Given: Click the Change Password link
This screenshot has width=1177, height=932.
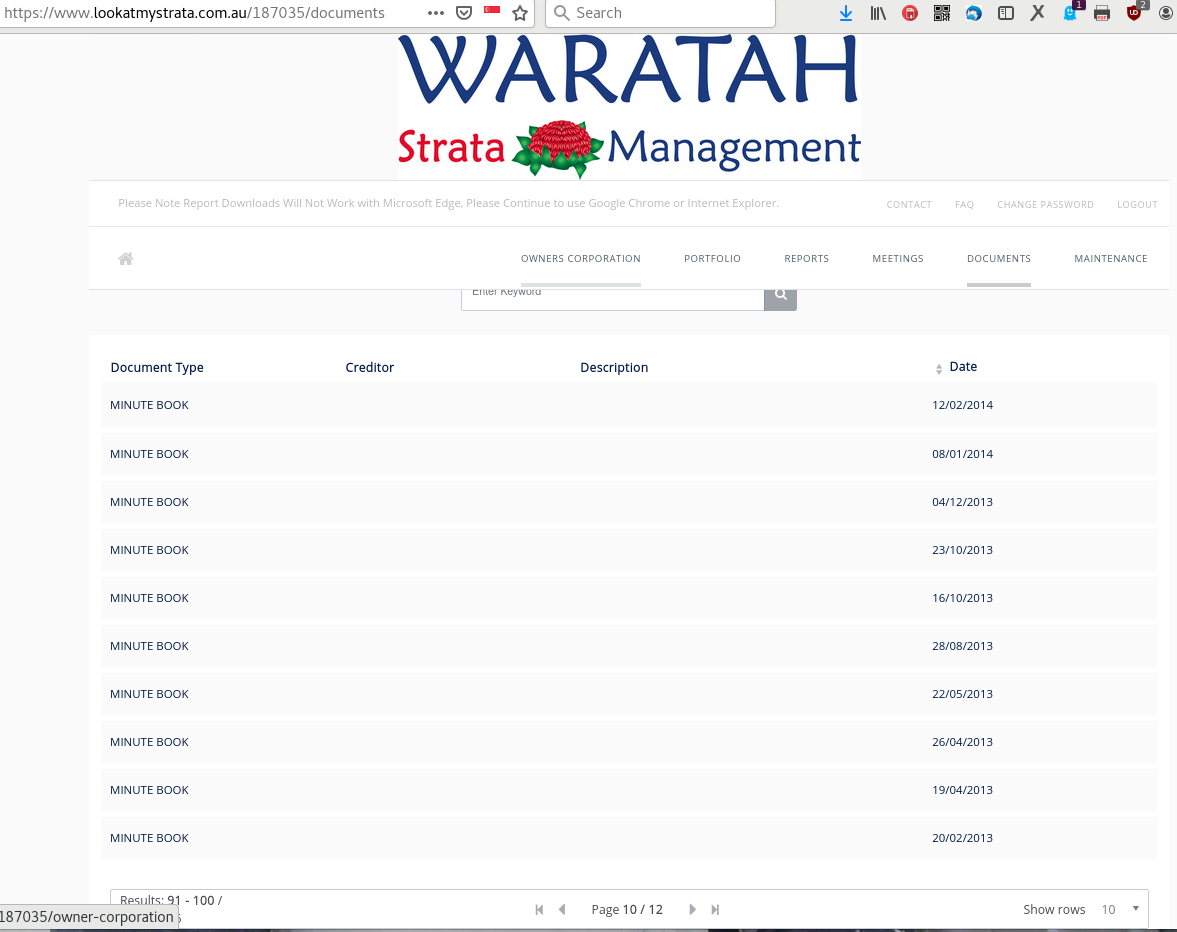Looking at the screenshot, I should pos(1046,204).
